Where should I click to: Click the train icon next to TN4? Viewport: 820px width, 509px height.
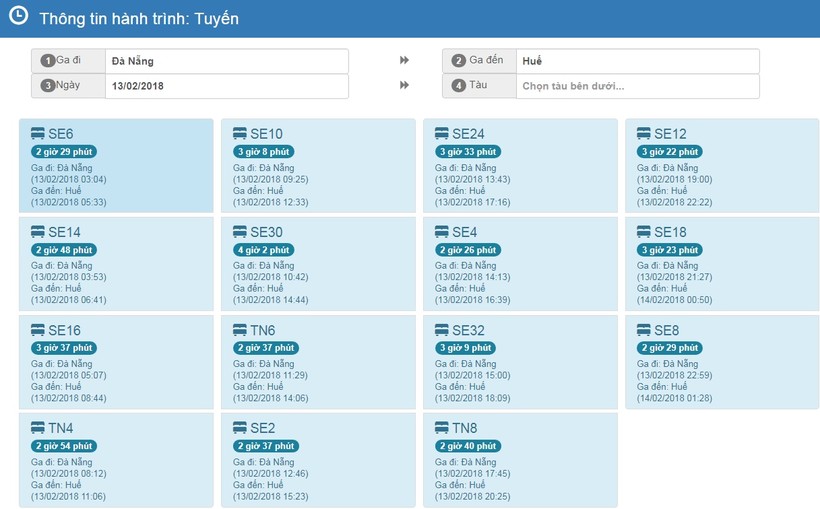click(38, 428)
